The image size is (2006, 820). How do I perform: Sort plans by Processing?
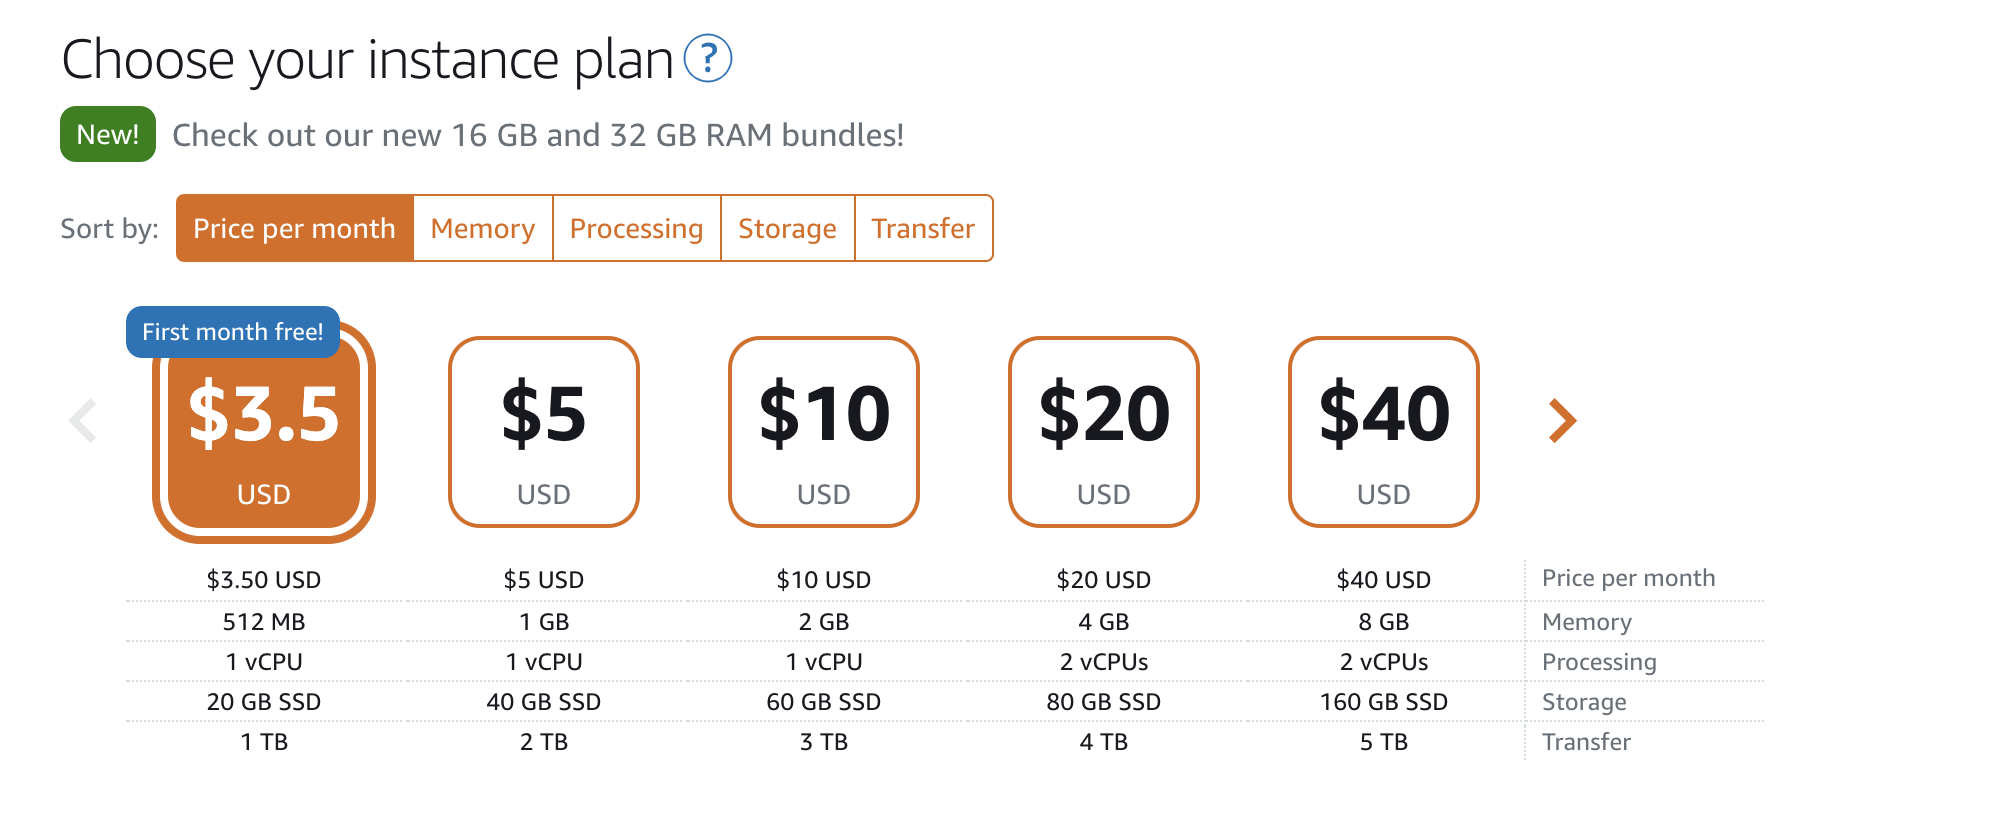[x=637, y=228]
